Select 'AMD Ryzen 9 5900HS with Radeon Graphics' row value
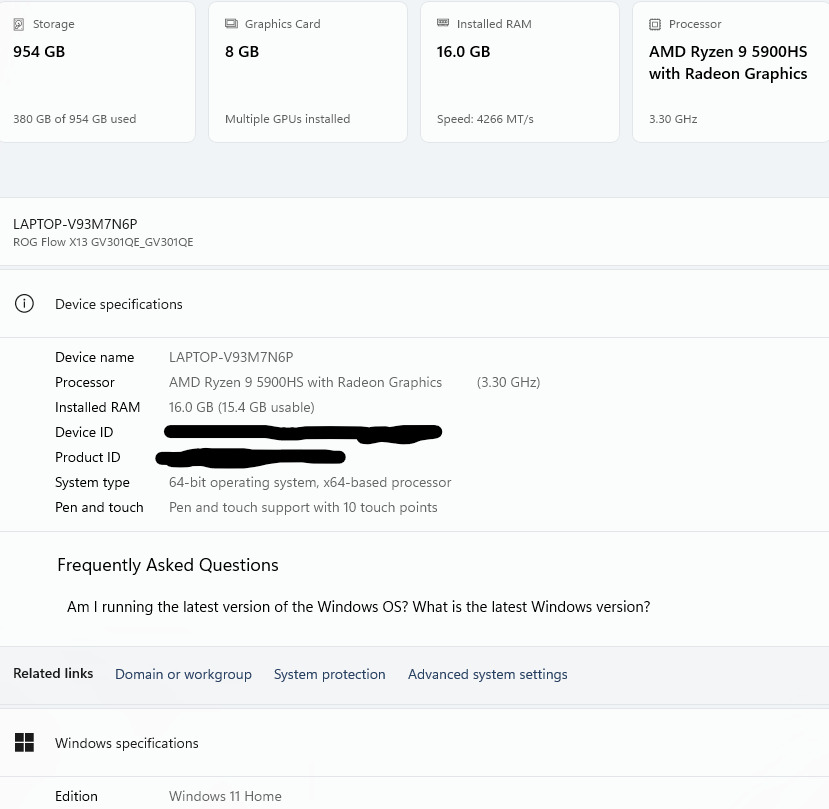 [x=305, y=382]
